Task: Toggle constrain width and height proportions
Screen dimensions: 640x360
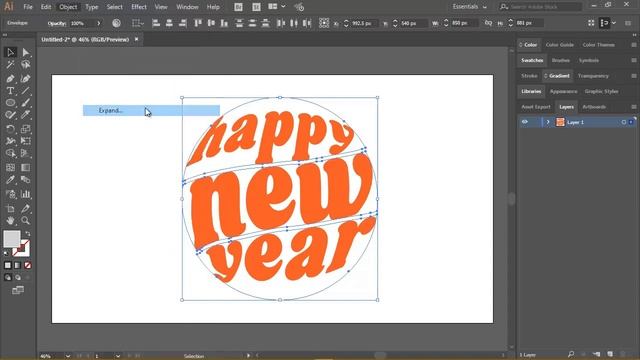Action: coord(488,23)
